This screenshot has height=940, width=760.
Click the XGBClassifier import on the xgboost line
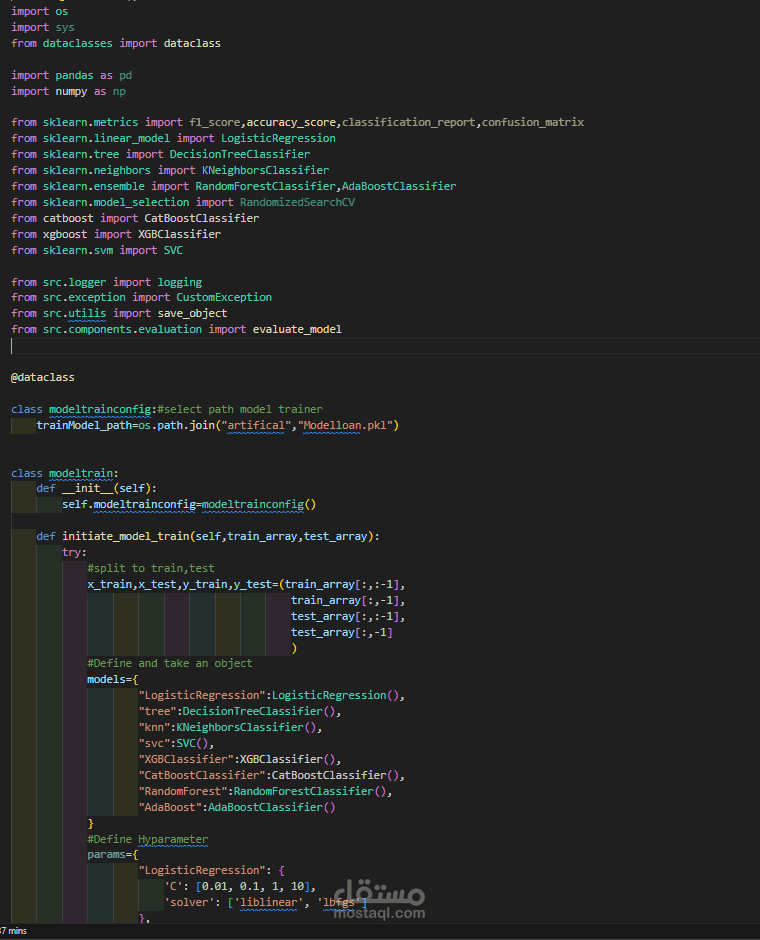[179, 234]
